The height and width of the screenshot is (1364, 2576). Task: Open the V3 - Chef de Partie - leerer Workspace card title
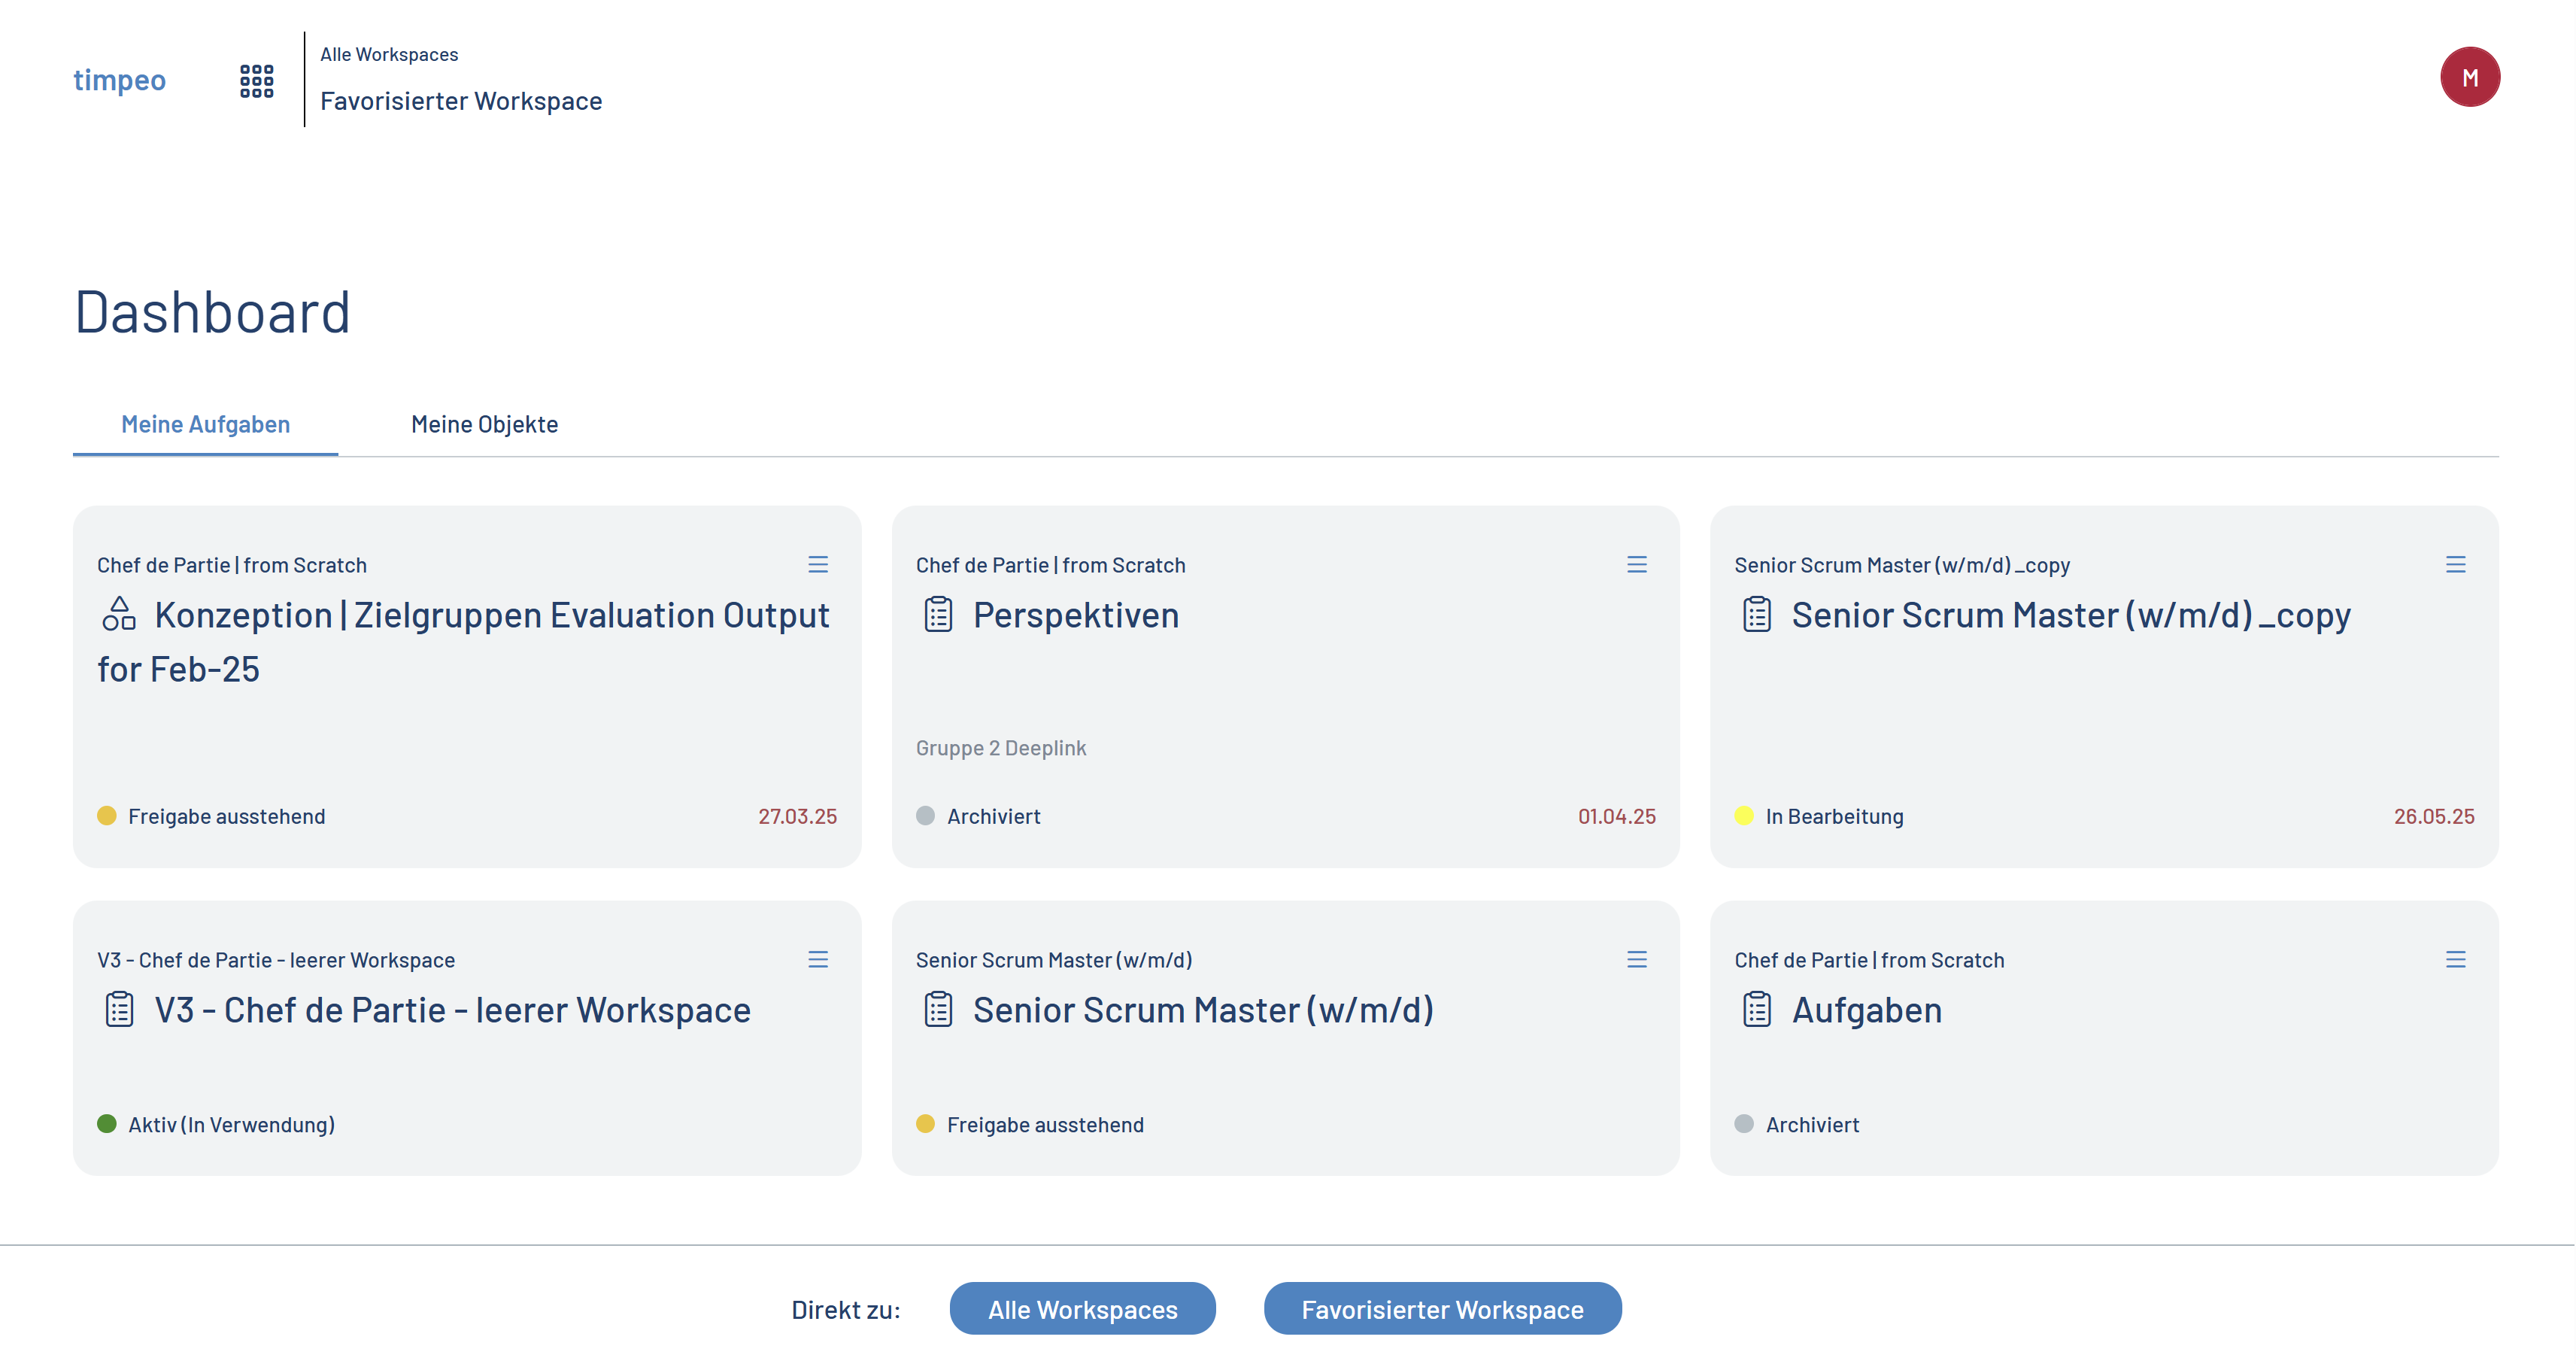[452, 1010]
